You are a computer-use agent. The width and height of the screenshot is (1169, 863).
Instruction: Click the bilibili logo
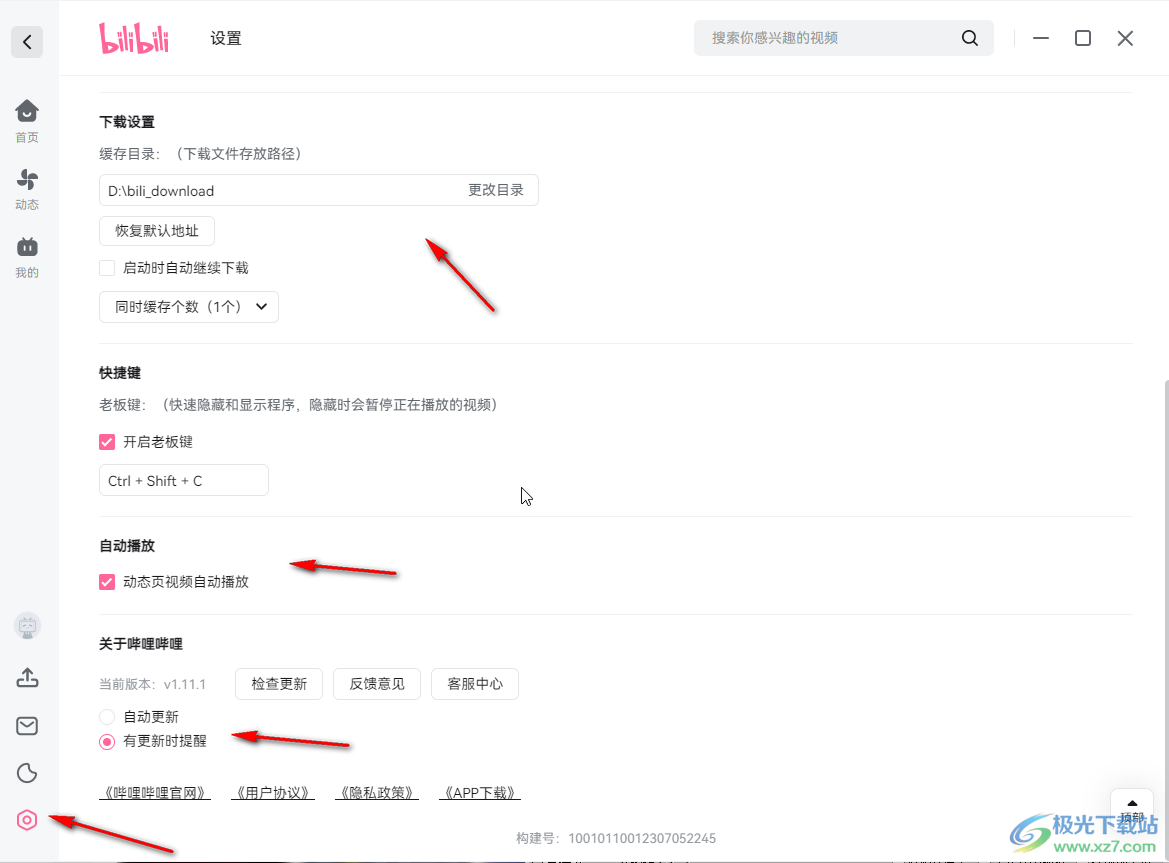click(x=133, y=37)
